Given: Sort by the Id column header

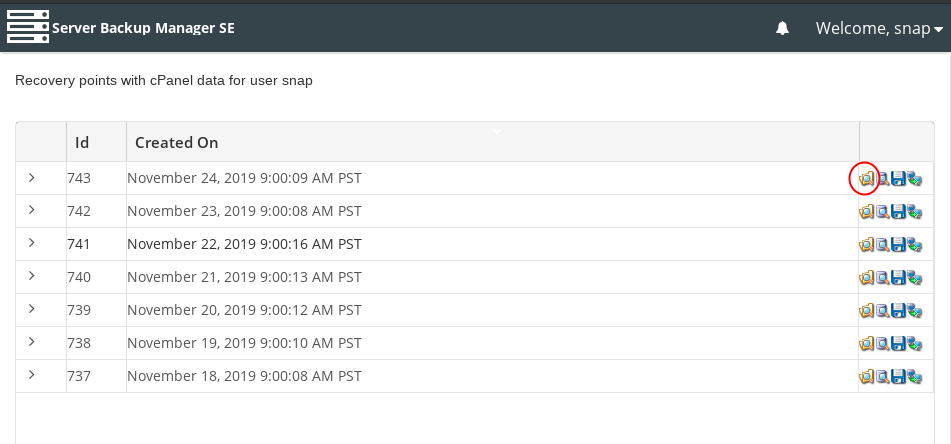Looking at the screenshot, I should point(83,142).
